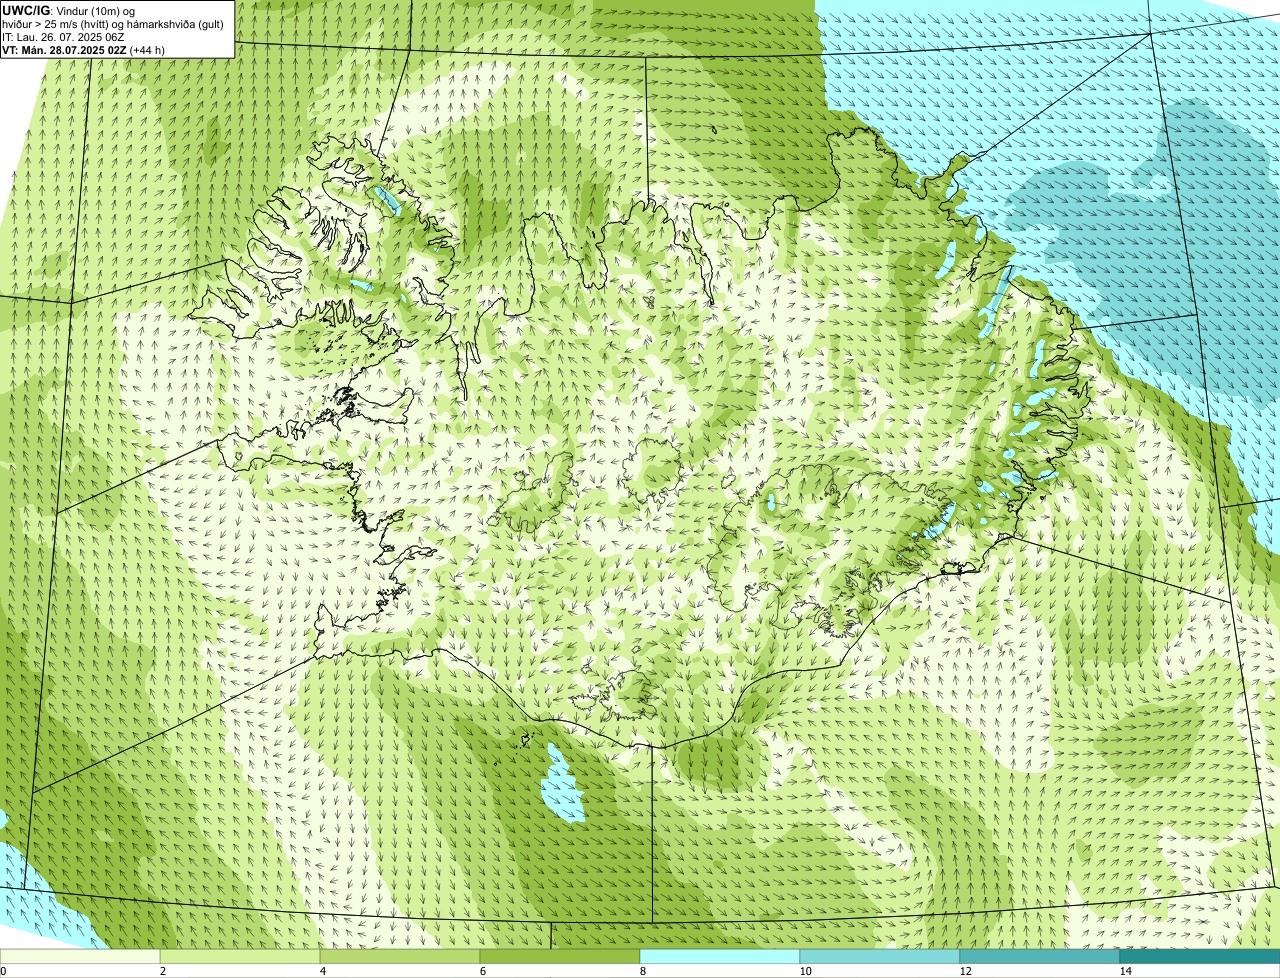Image resolution: width=1280 pixels, height=978 pixels.
Task: Click the "IT: Lau. 26. 07. 2025 06Z" line
Action: click(63, 36)
